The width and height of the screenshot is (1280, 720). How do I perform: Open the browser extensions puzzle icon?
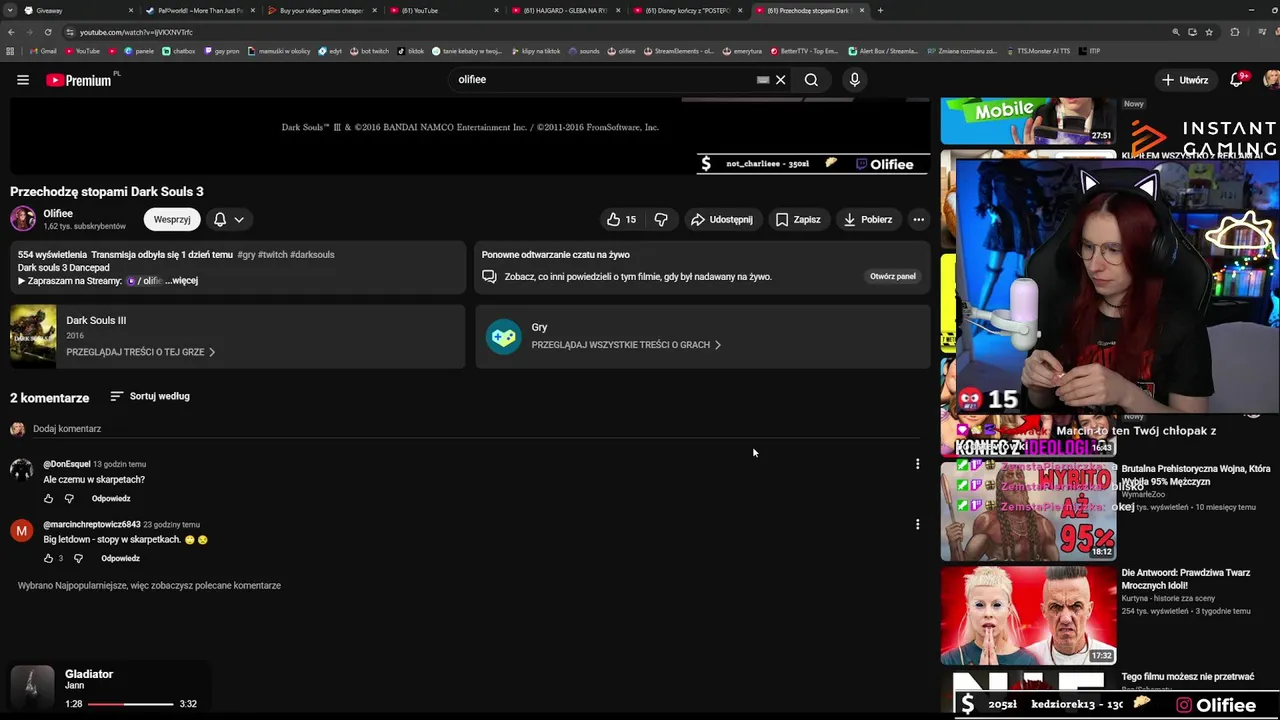[1235, 32]
